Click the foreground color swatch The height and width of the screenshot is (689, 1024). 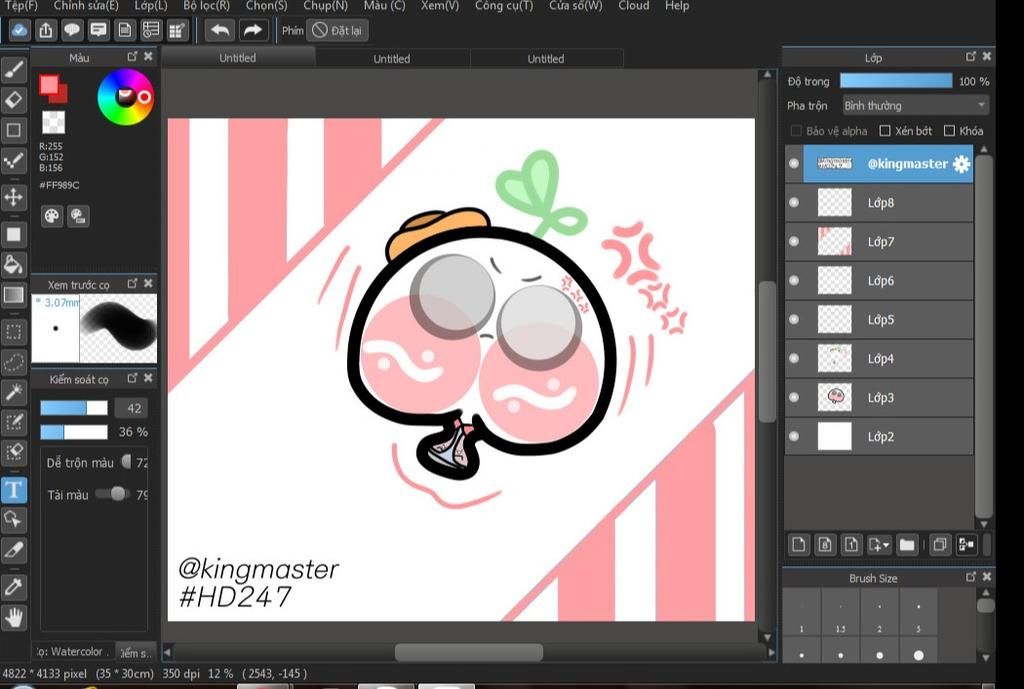pyautogui.click(x=49, y=85)
